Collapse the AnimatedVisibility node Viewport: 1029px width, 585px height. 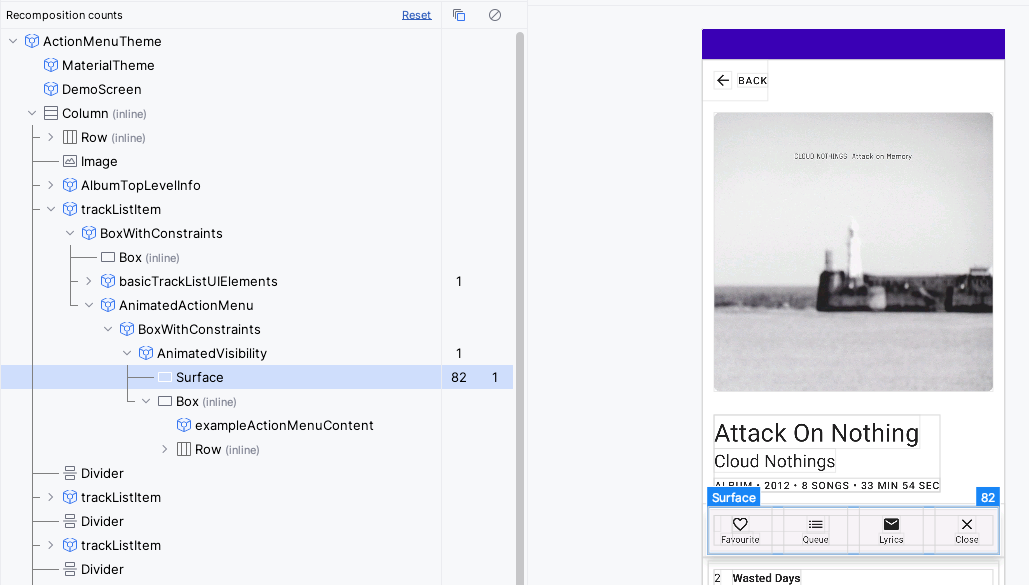(127, 353)
